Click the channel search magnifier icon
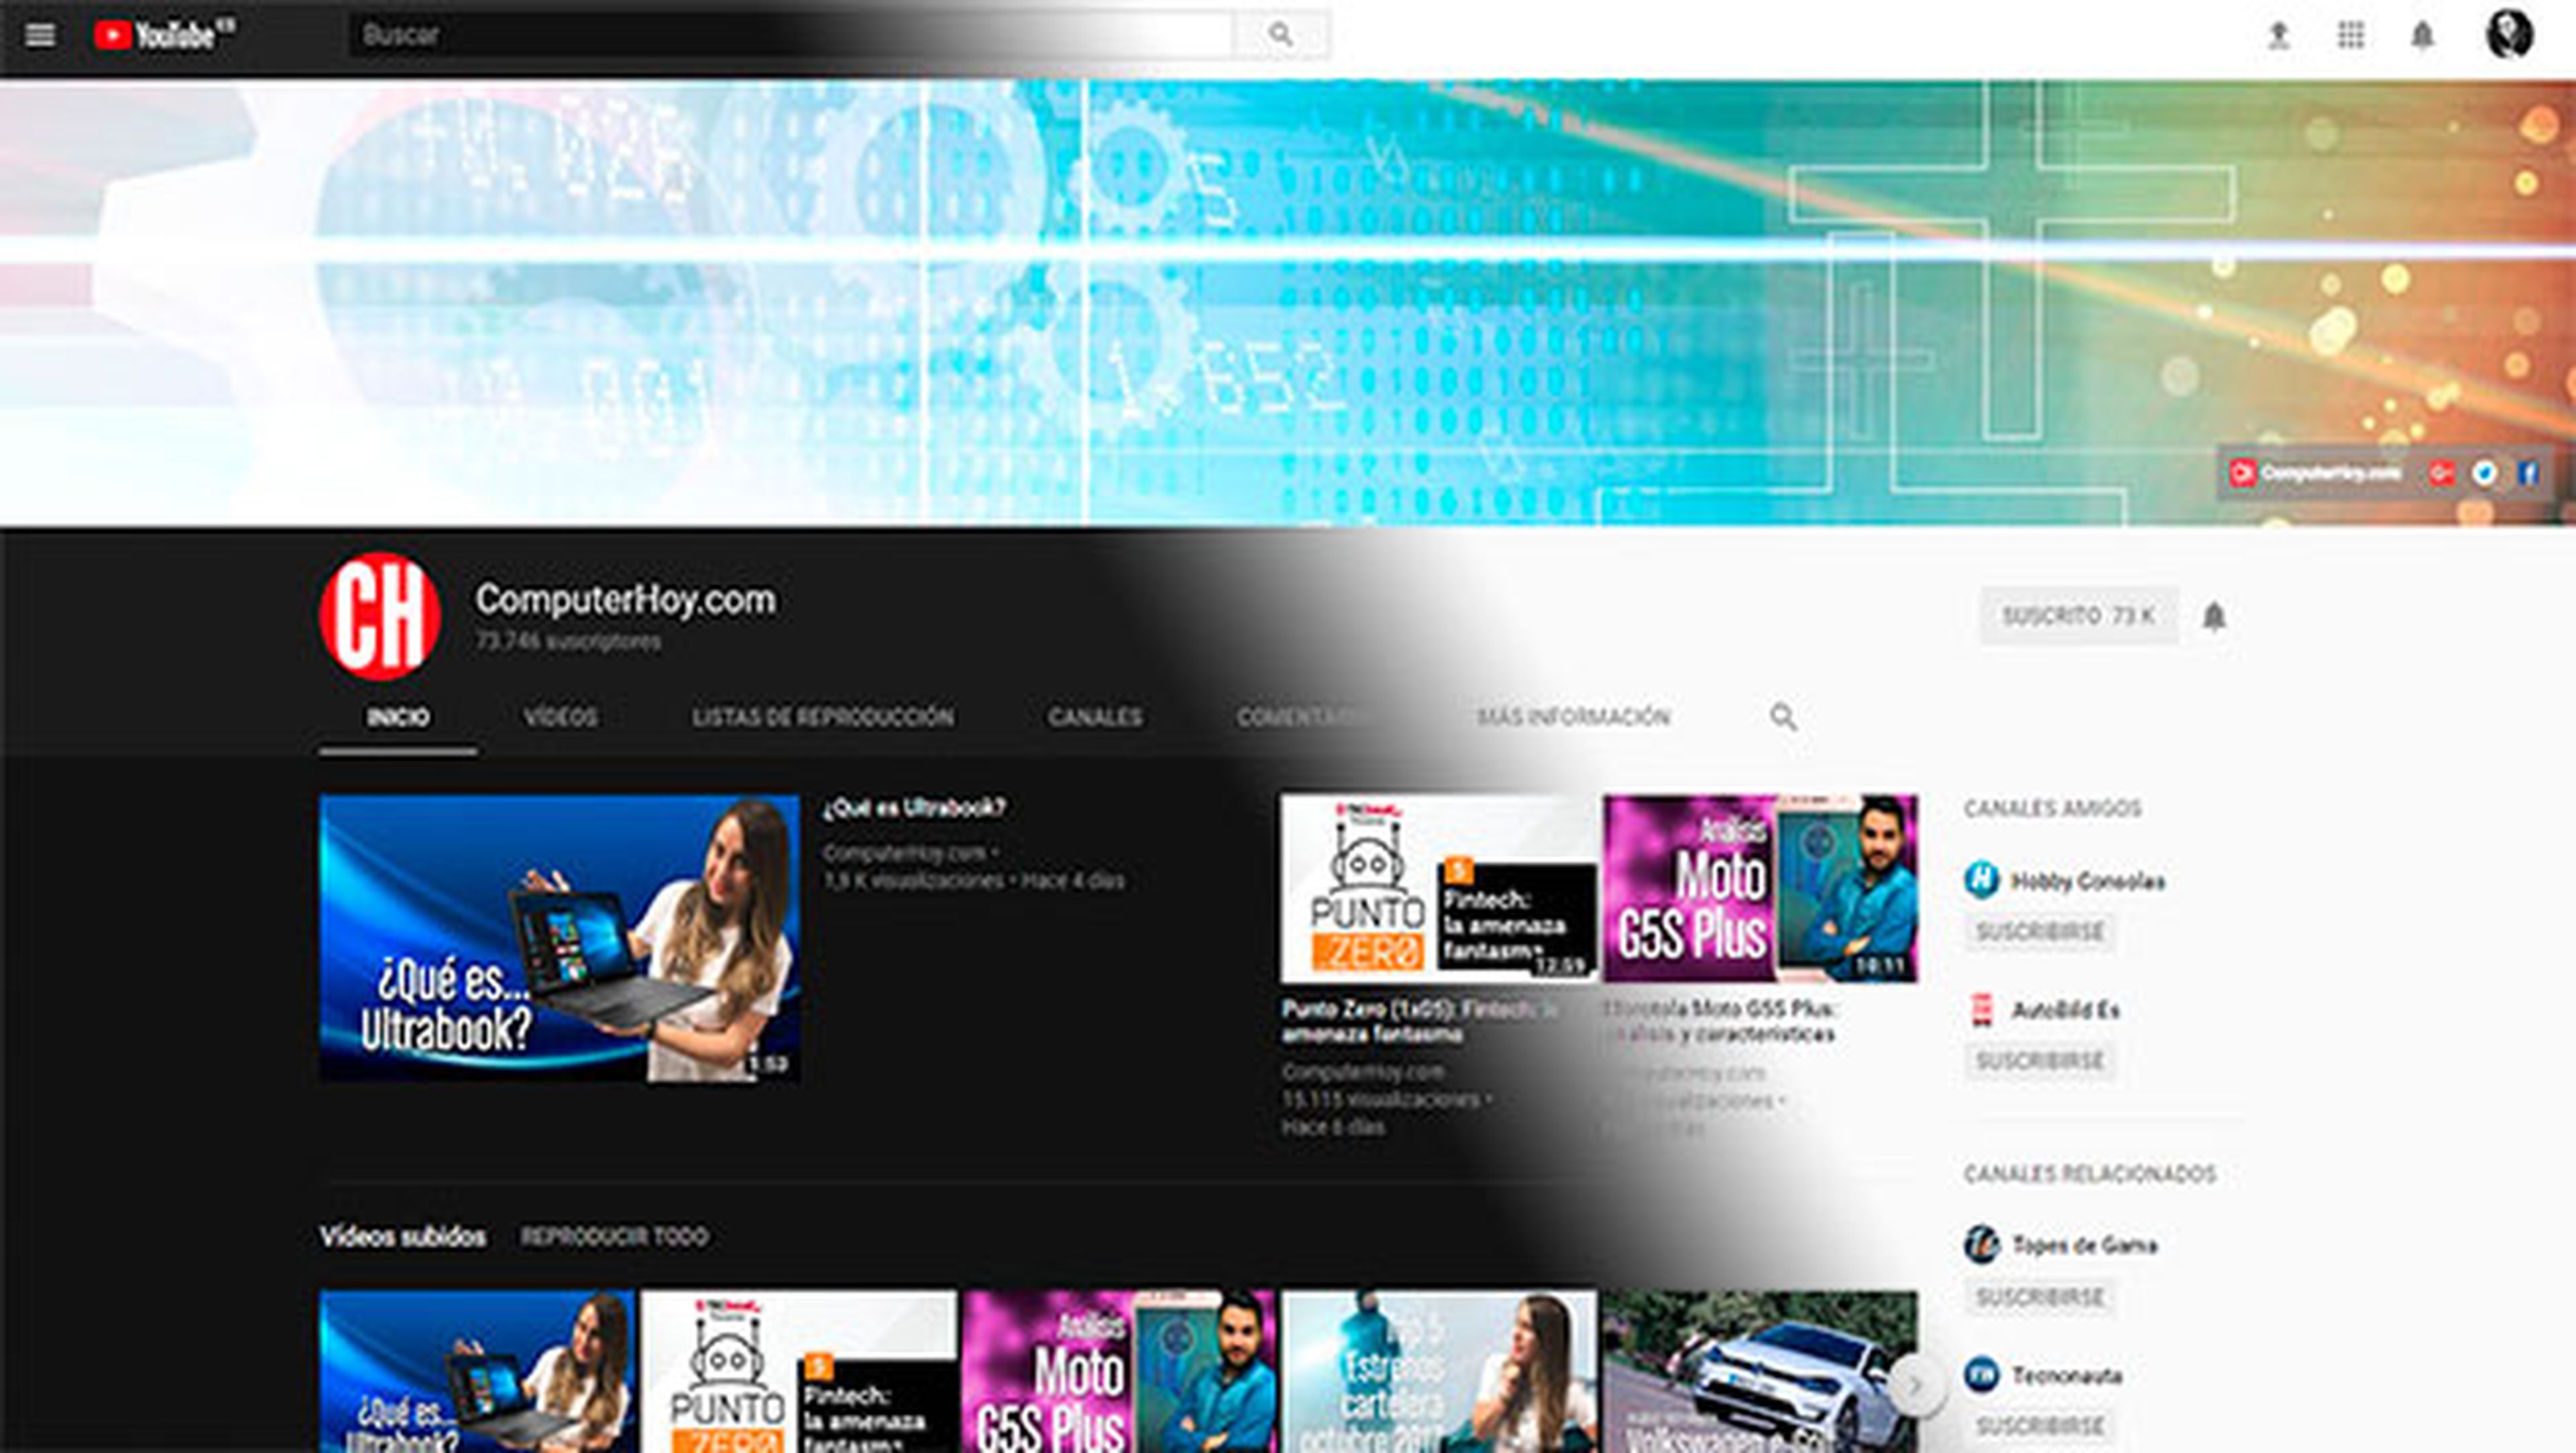This screenshot has width=2576, height=1453. pos(1783,717)
